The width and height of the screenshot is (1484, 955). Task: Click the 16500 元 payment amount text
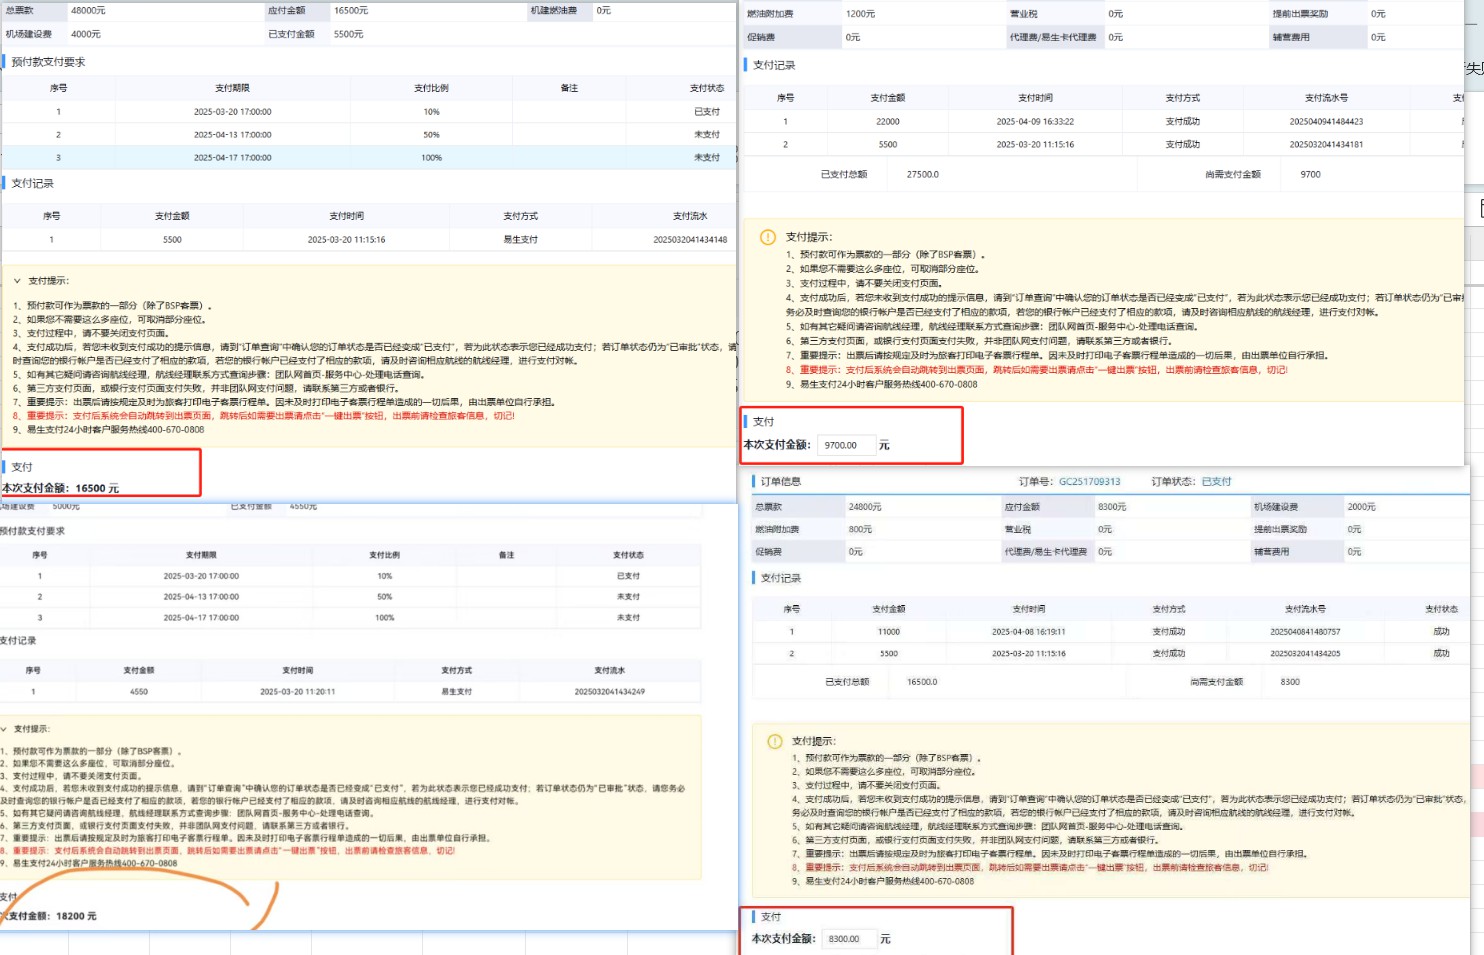click(x=97, y=489)
